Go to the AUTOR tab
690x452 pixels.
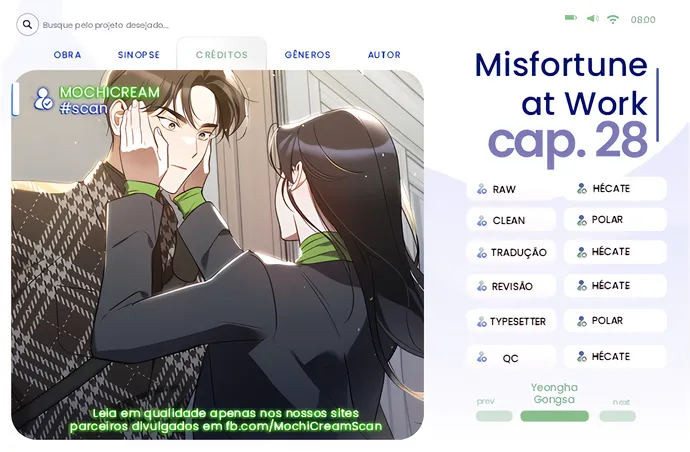coord(384,55)
